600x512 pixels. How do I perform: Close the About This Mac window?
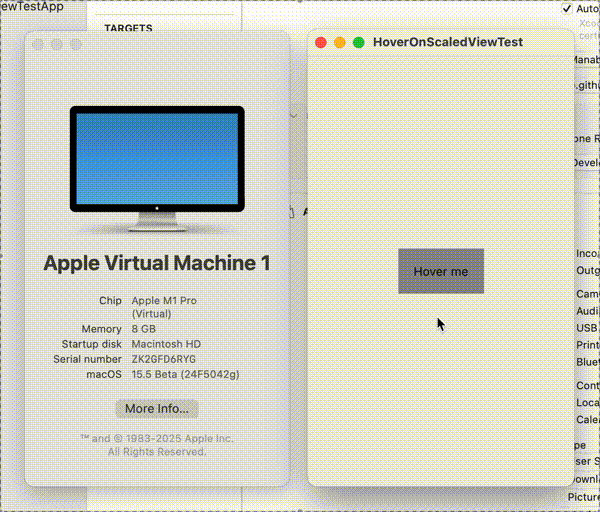(x=38, y=45)
